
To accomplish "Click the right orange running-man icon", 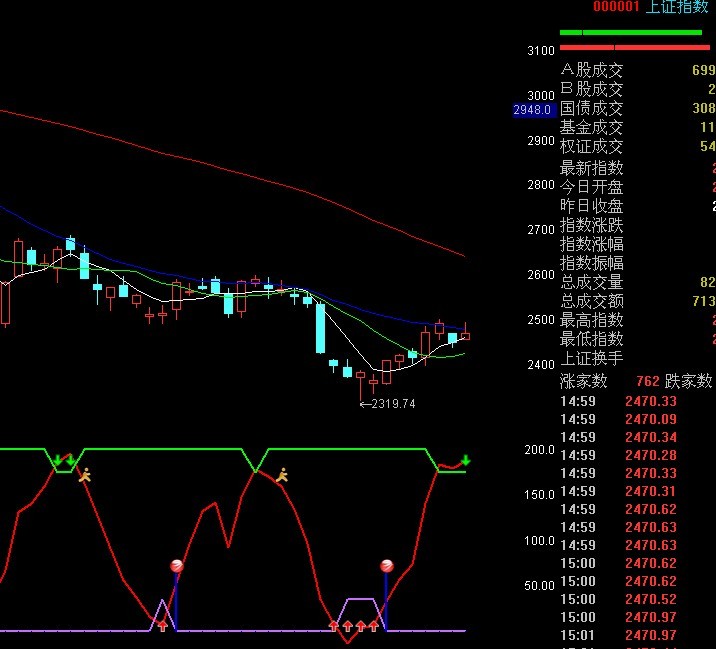I will [282, 475].
